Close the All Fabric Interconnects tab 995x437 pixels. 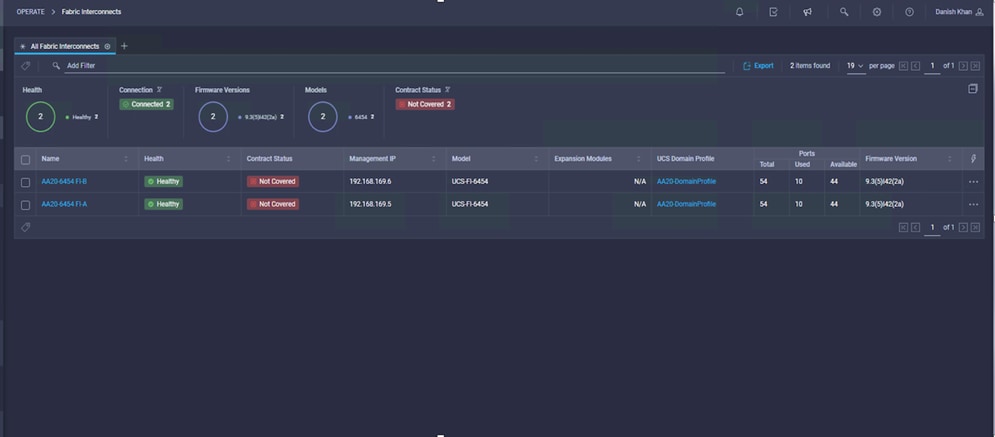tap(107, 46)
